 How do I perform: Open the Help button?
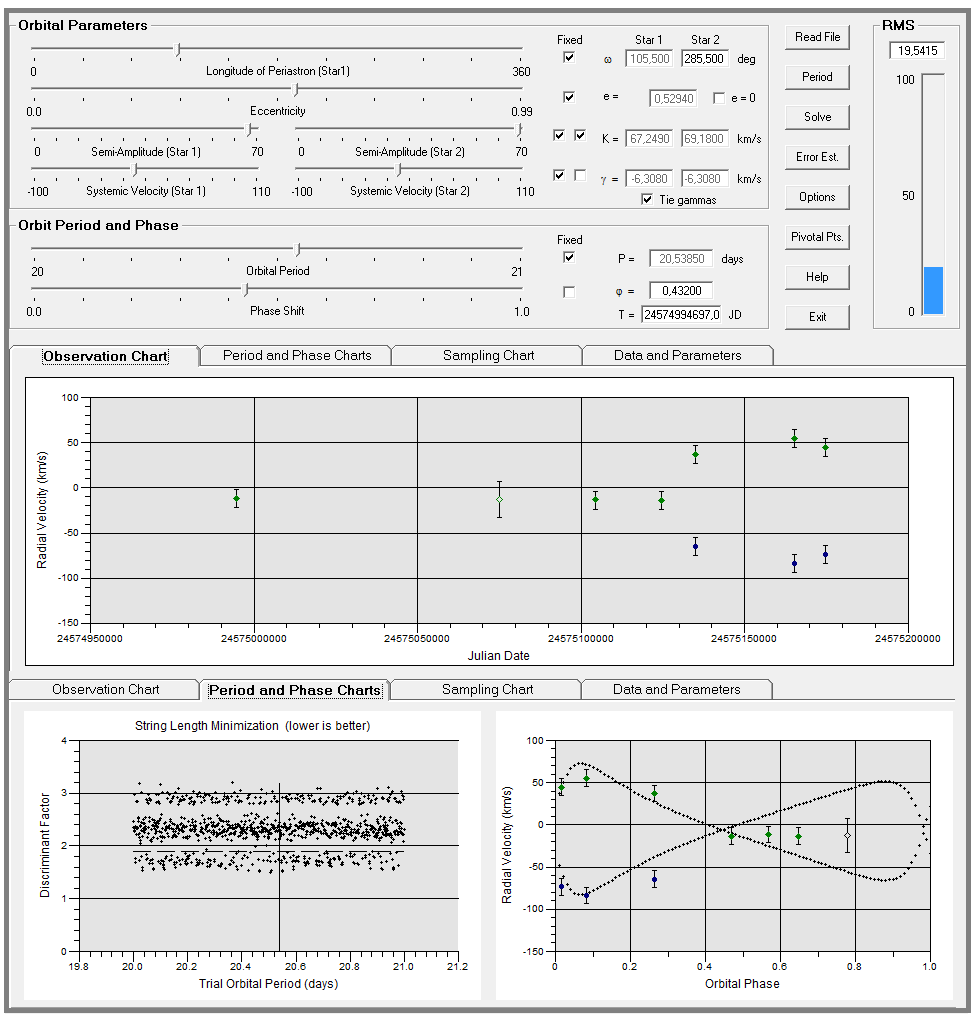coord(817,277)
